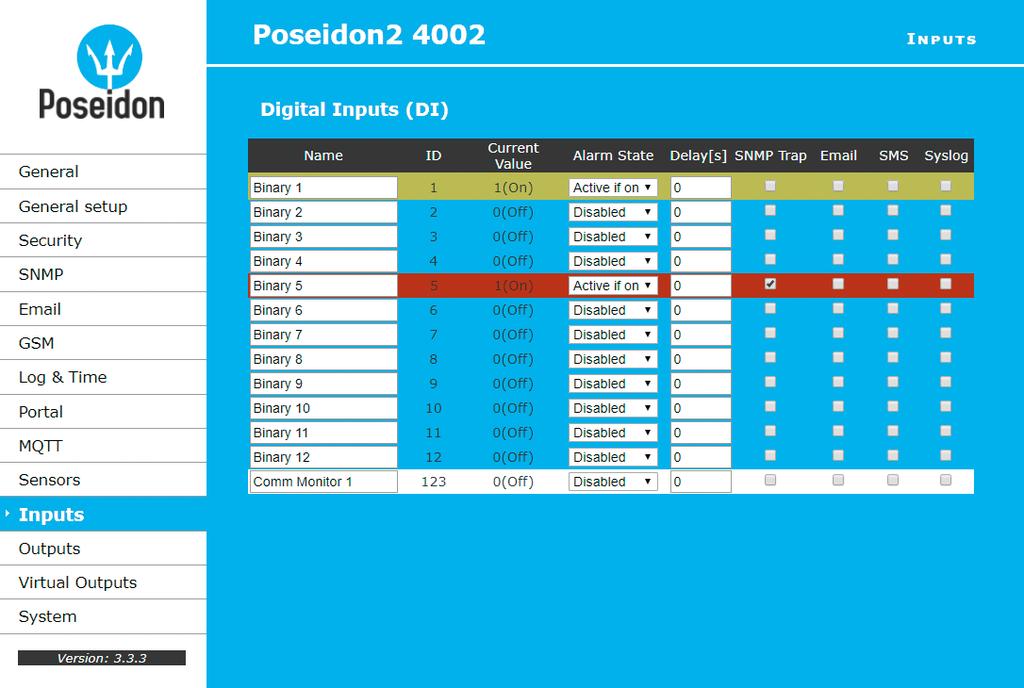Enable SNMP Trap for Binary 1
Image resolution: width=1024 pixels, height=688 pixels.
pos(771,186)
